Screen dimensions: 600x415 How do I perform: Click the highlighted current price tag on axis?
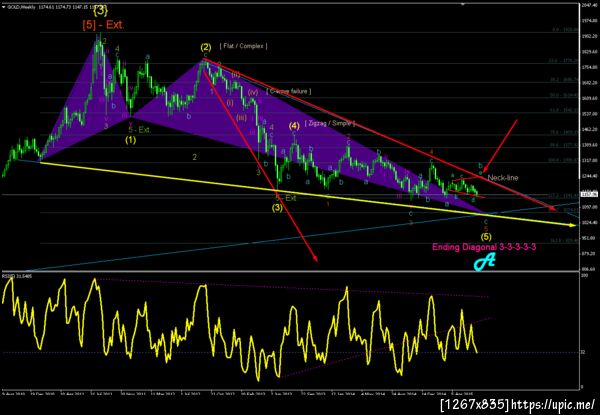pos(587,194)
